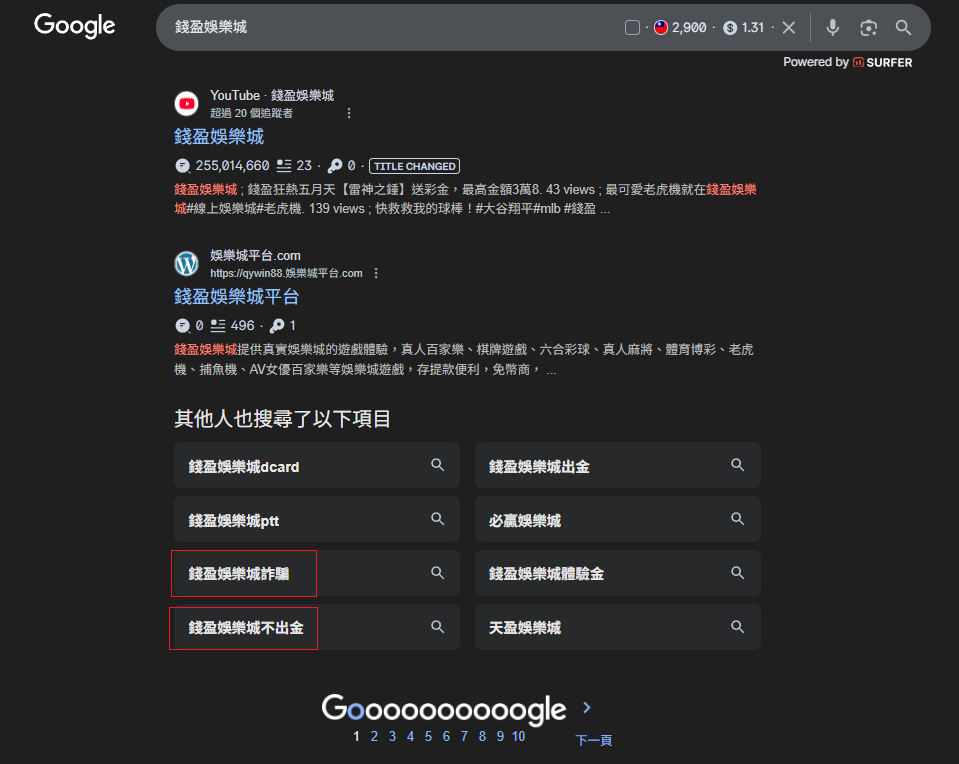Go to results page 7
Screen dimensions: 959x764
point(464,736)
